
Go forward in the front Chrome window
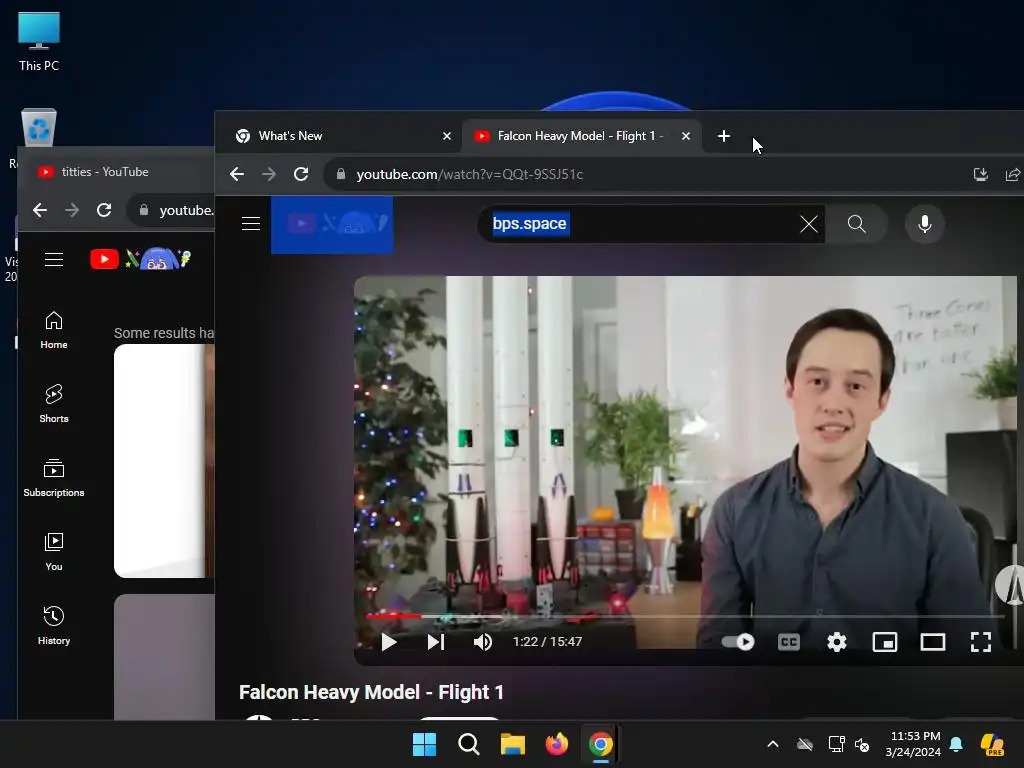click(268, 174)
